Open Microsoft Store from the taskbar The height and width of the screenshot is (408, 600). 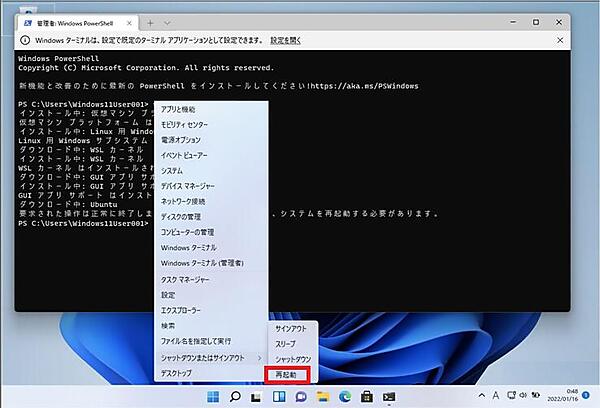[367, 397]
